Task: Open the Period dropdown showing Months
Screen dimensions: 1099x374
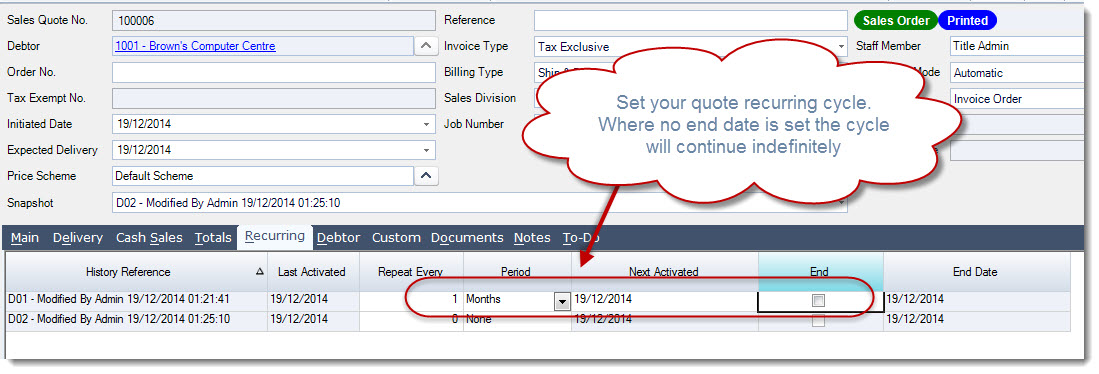Action: pos(562,301)
